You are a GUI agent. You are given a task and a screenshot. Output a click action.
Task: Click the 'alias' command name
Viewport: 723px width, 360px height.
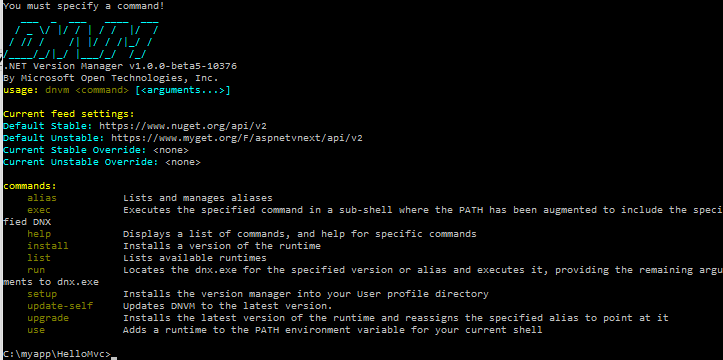click(x=42, y=198)
